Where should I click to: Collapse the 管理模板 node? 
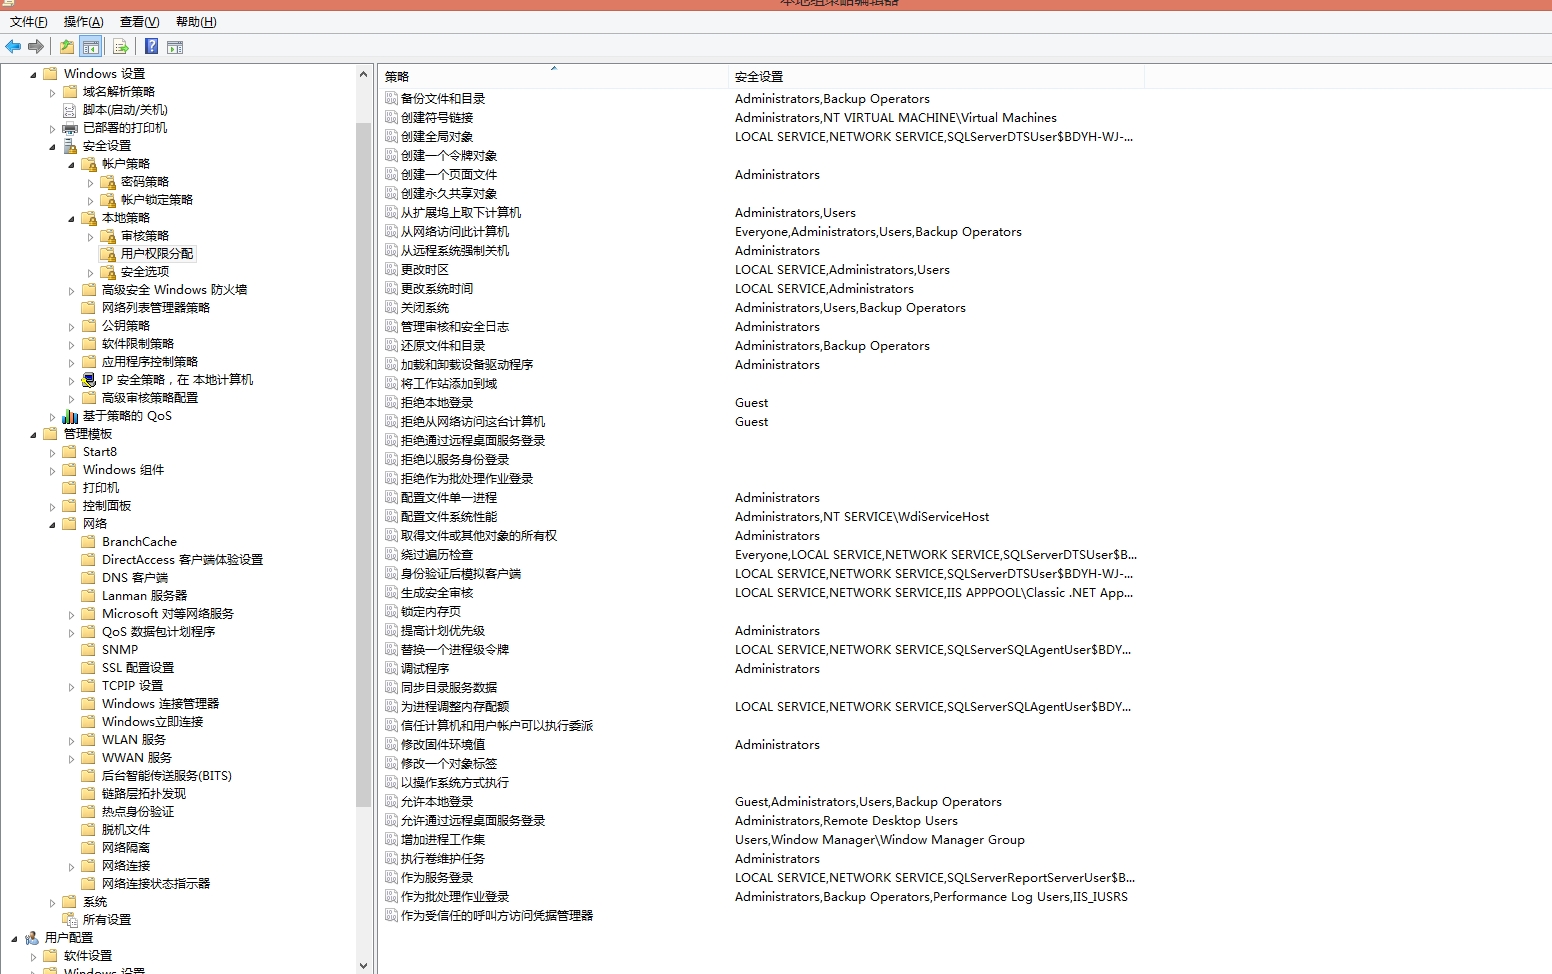click(x=33, y=435)
